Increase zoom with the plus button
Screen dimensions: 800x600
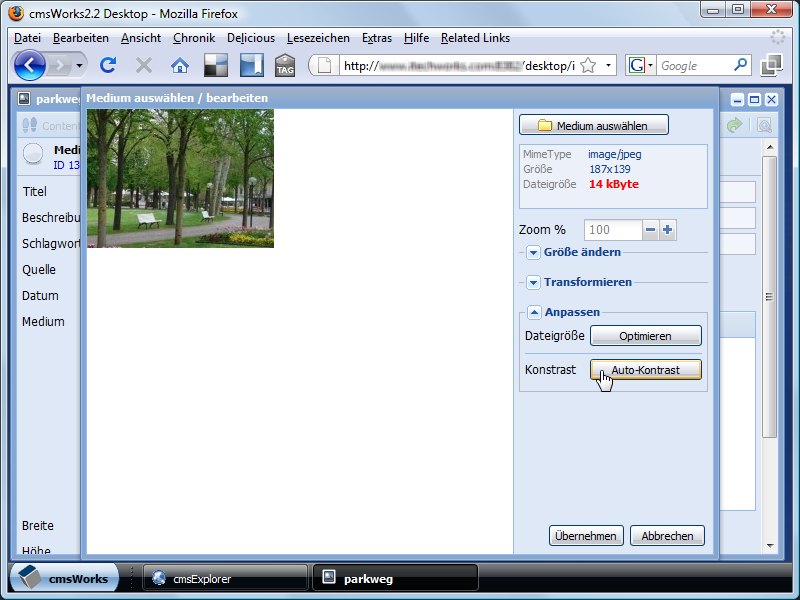[x=667, y=230]
